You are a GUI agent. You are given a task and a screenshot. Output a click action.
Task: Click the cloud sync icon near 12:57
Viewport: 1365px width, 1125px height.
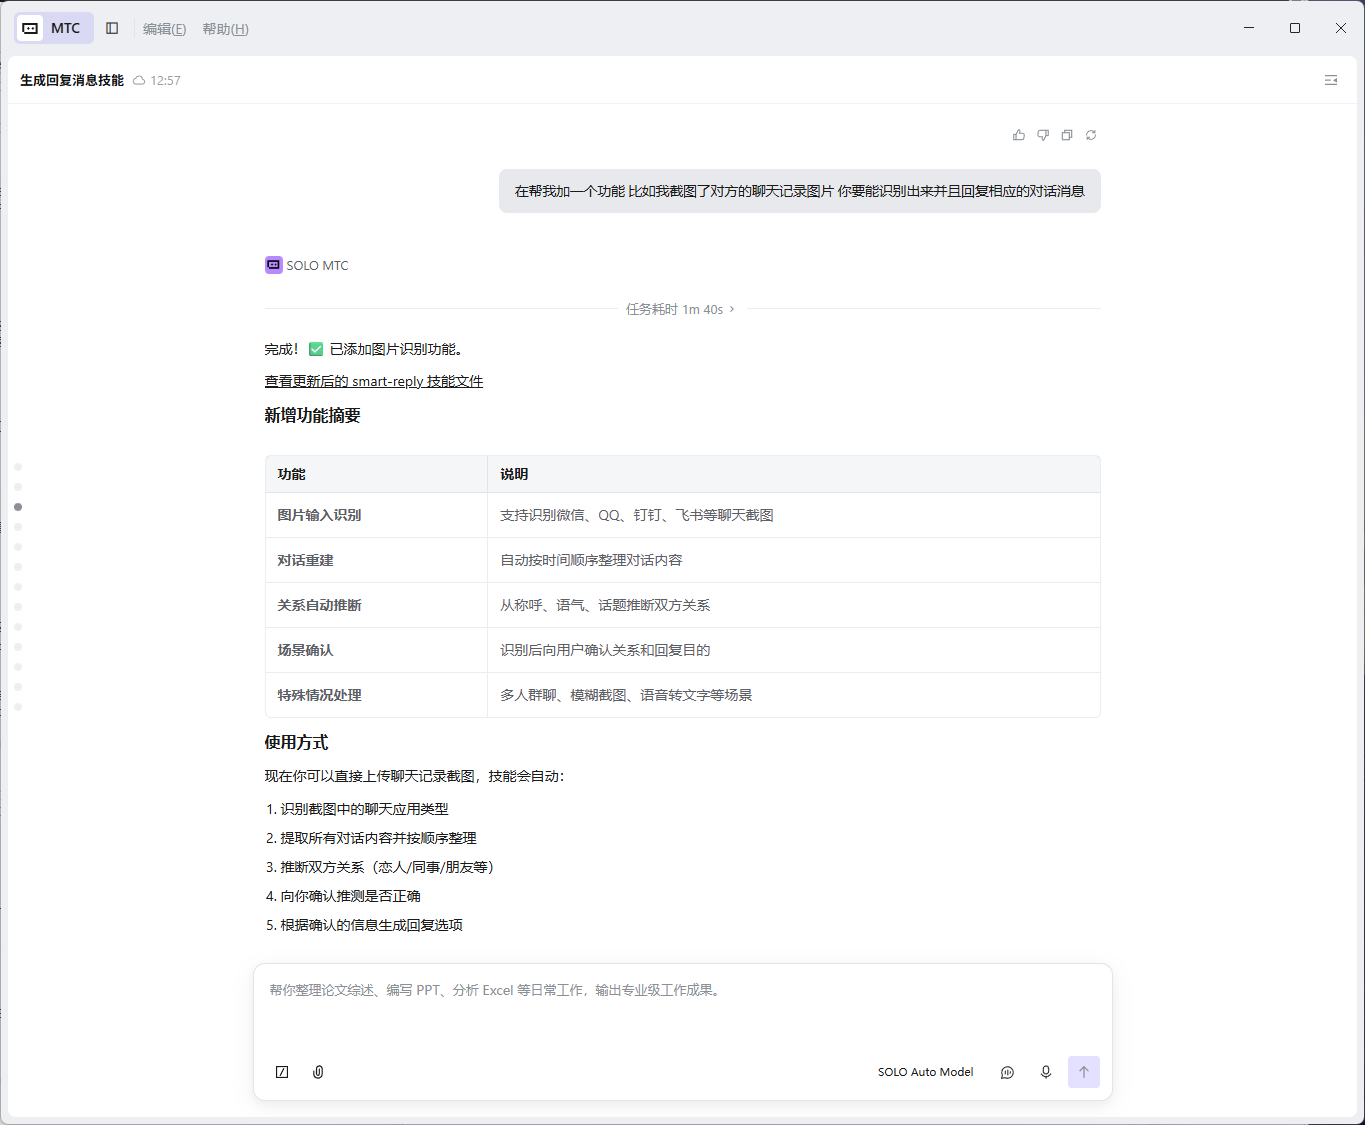tap(139, 80)
